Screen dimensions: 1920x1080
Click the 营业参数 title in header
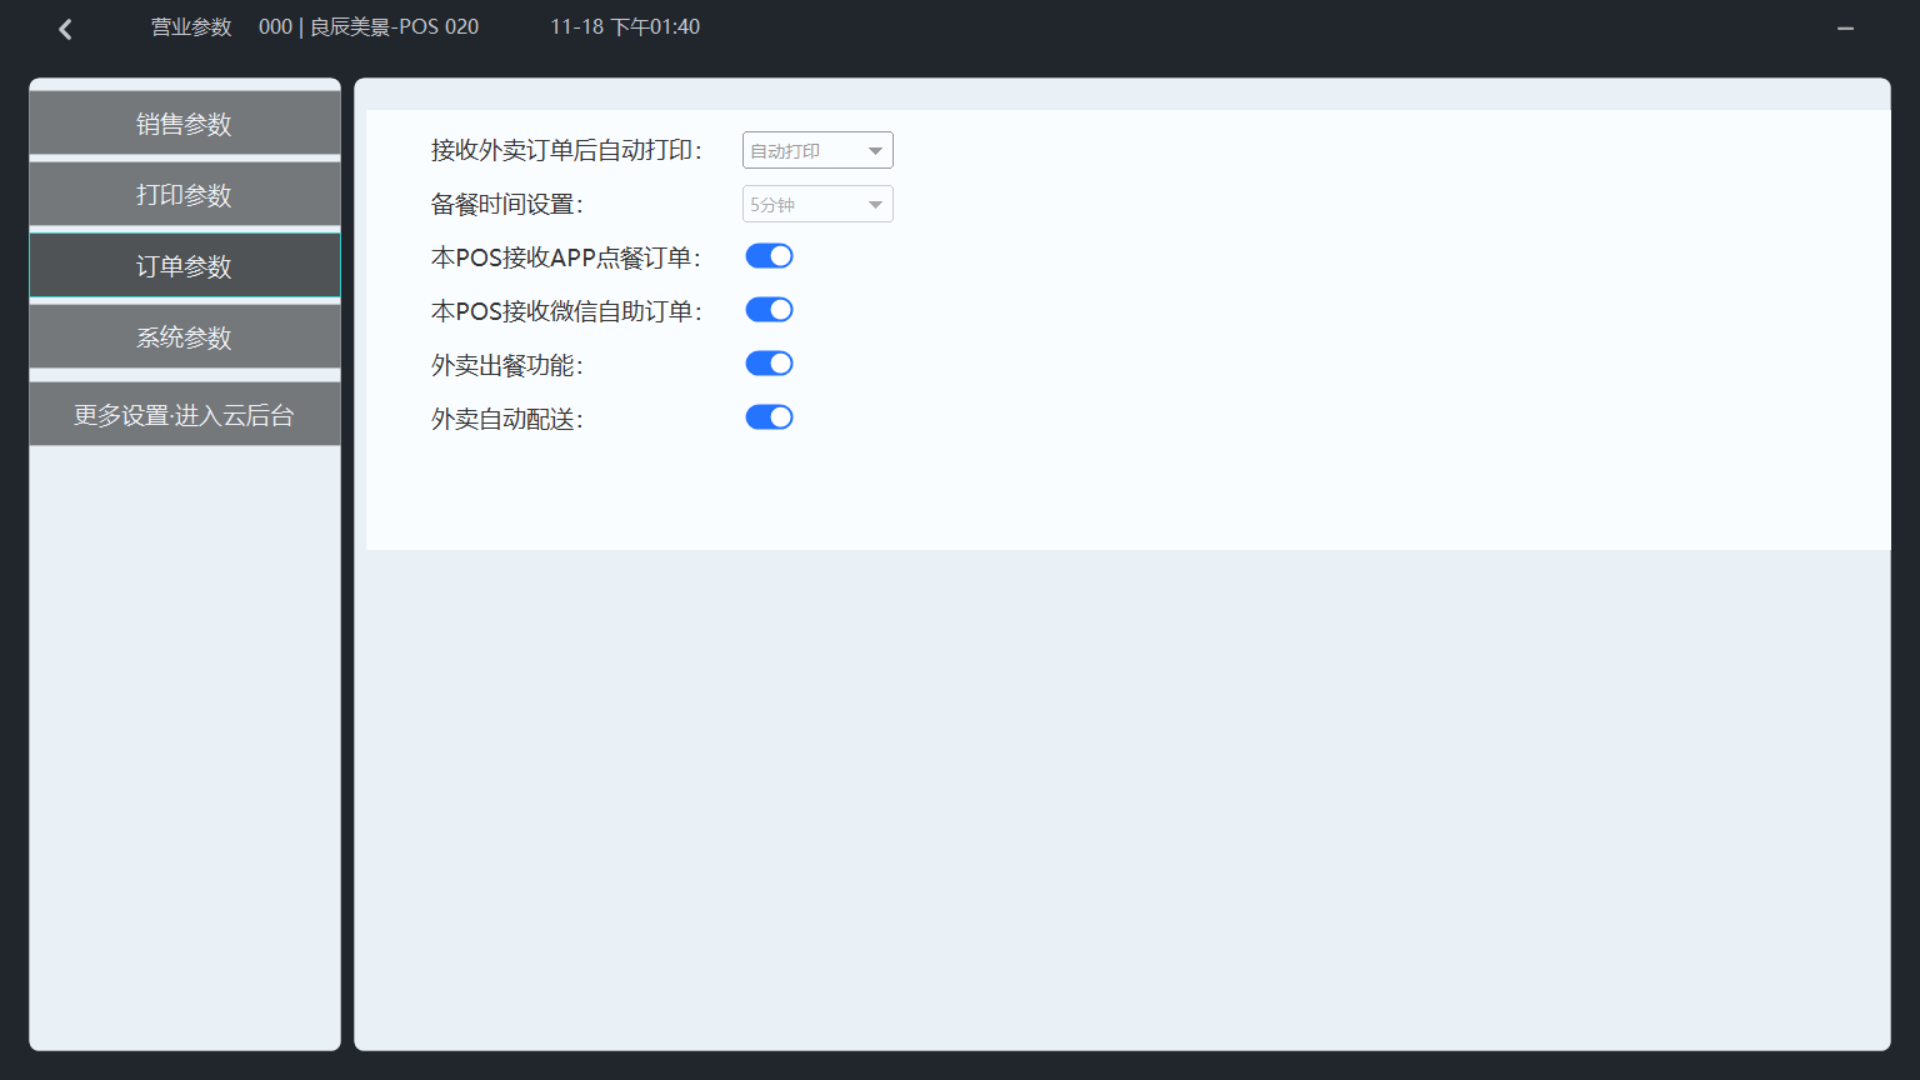coord(191,27)
